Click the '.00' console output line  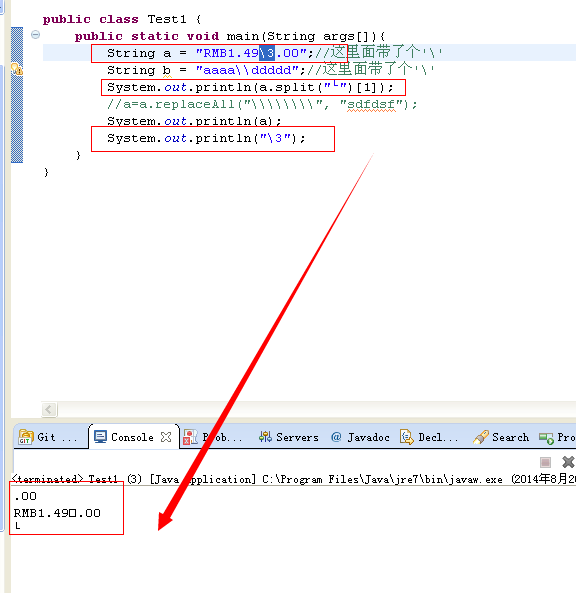(25, 496)
